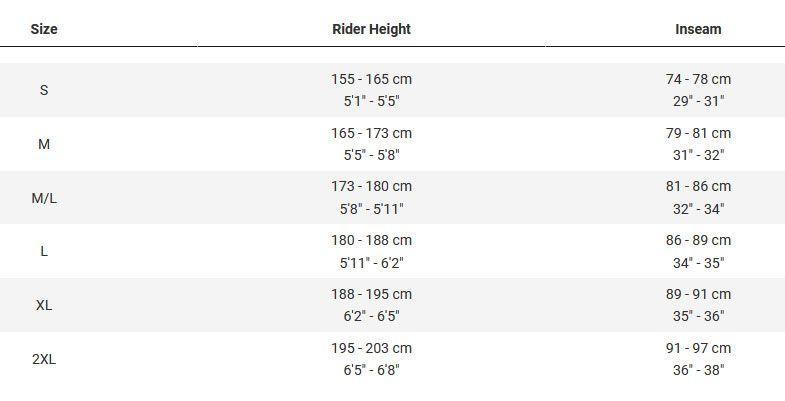785x401 pixels.
Task: Click the 188 - 195 cm rider height
Action: [x=371, y=295]
